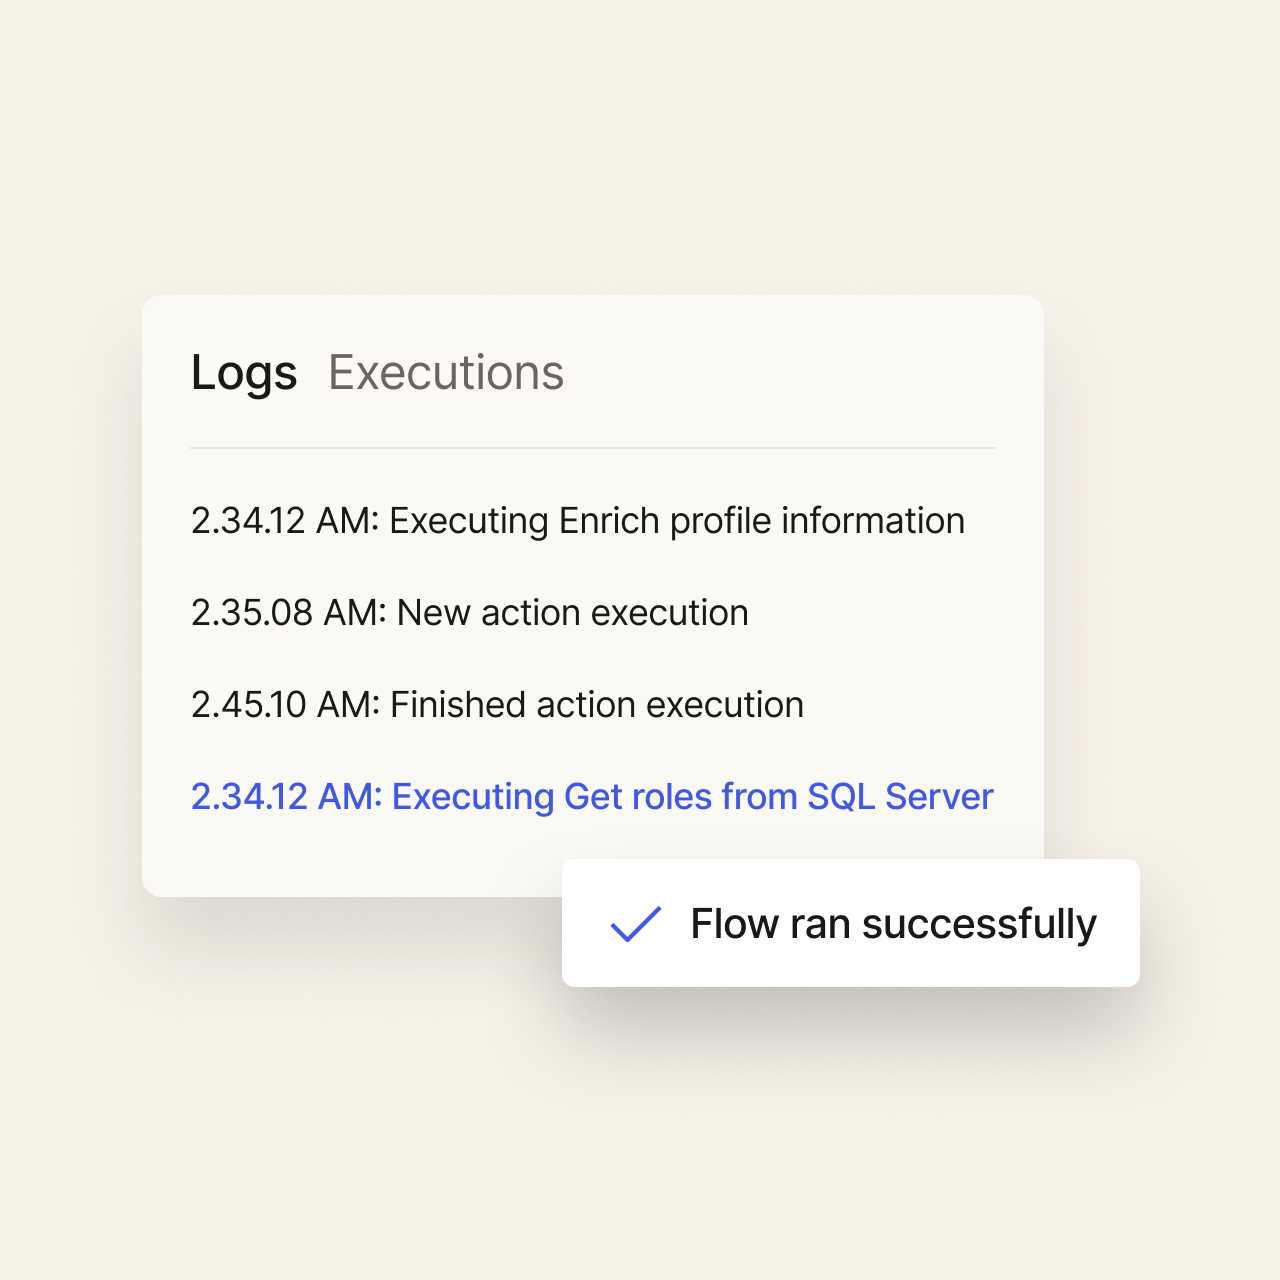1280x1280 pixels.
Task: Select the "Enrich profile information" text
Action: coord(762,521)
